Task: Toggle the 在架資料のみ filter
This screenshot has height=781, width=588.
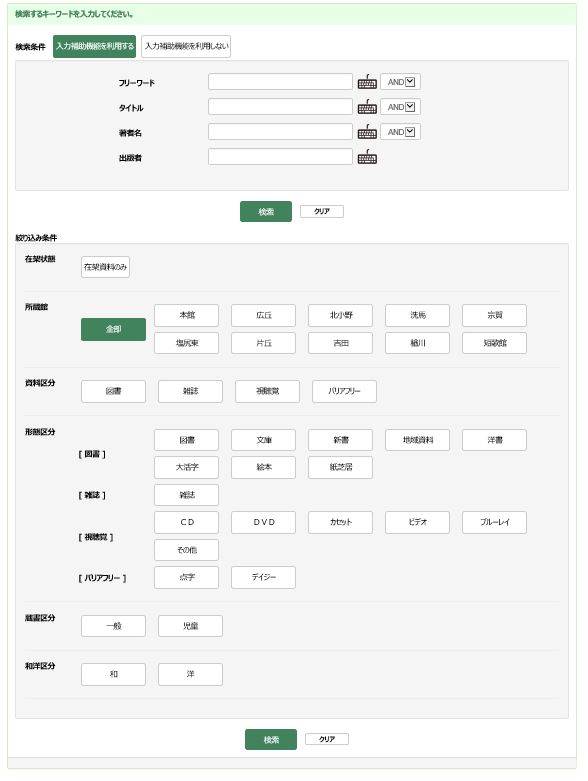Action: click(x=105, y=267)
